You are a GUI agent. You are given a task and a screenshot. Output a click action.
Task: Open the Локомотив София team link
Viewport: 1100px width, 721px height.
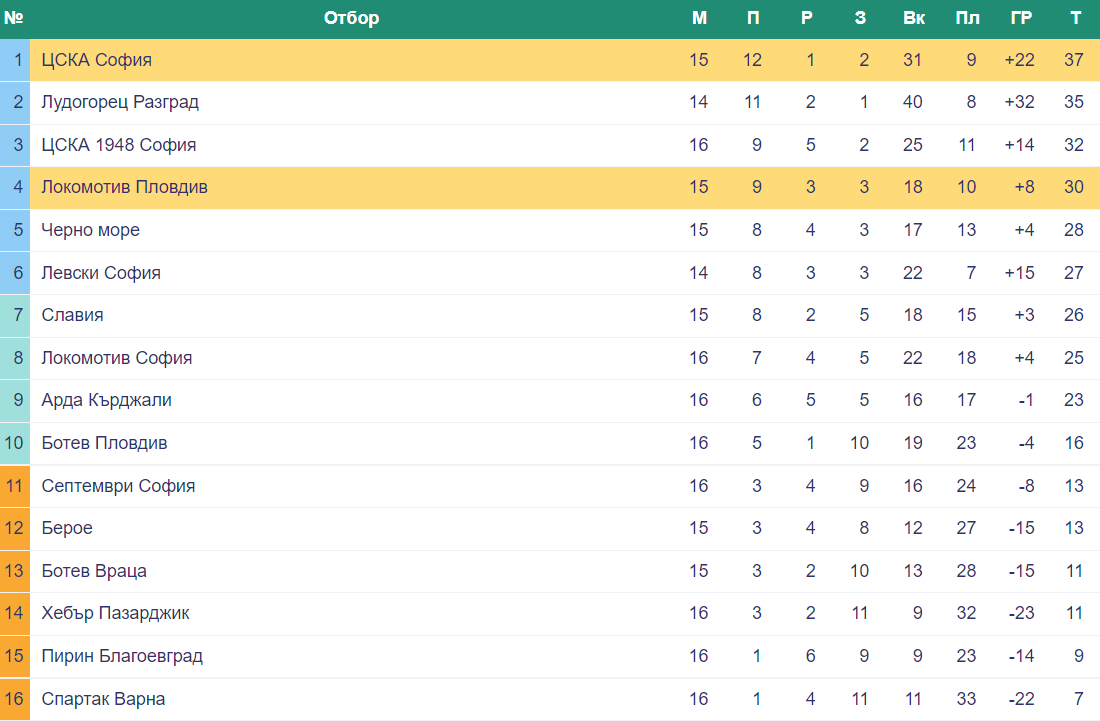116,358
